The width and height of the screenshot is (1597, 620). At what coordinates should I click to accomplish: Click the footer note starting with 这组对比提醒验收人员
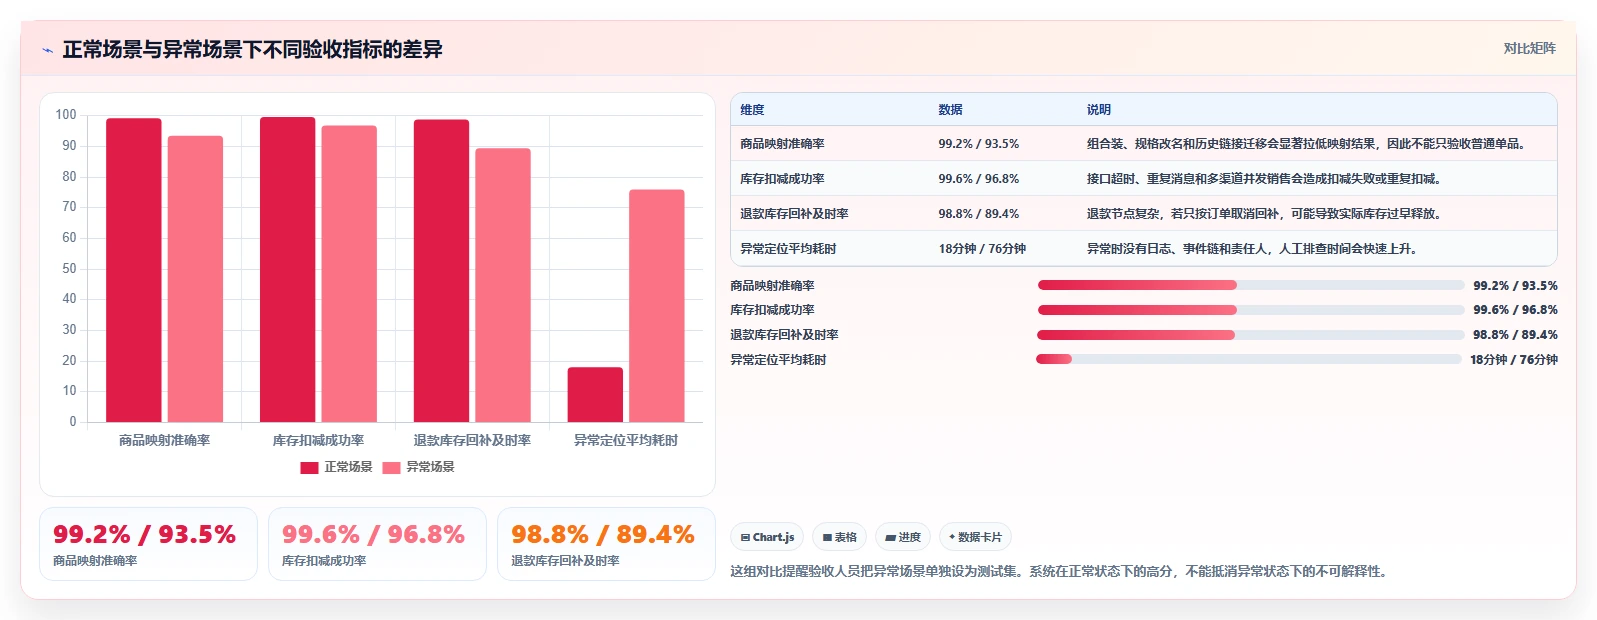click(x=1059, y=572)
